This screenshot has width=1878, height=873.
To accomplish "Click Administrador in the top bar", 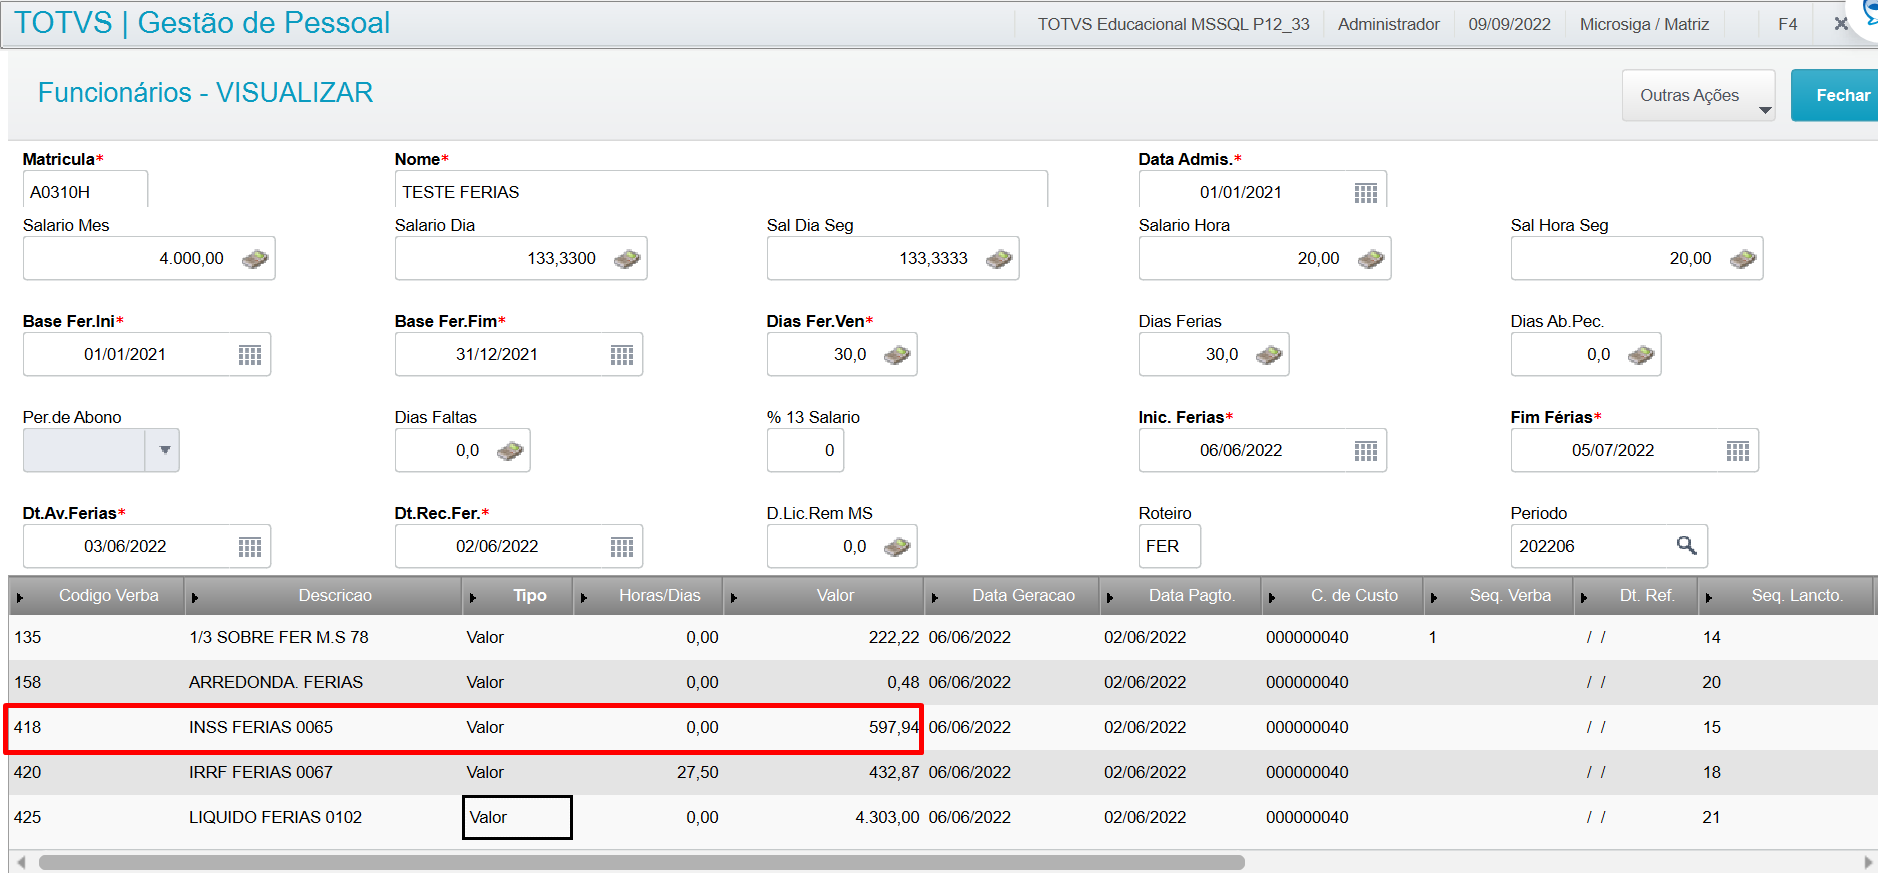I will coord(1388,24).
